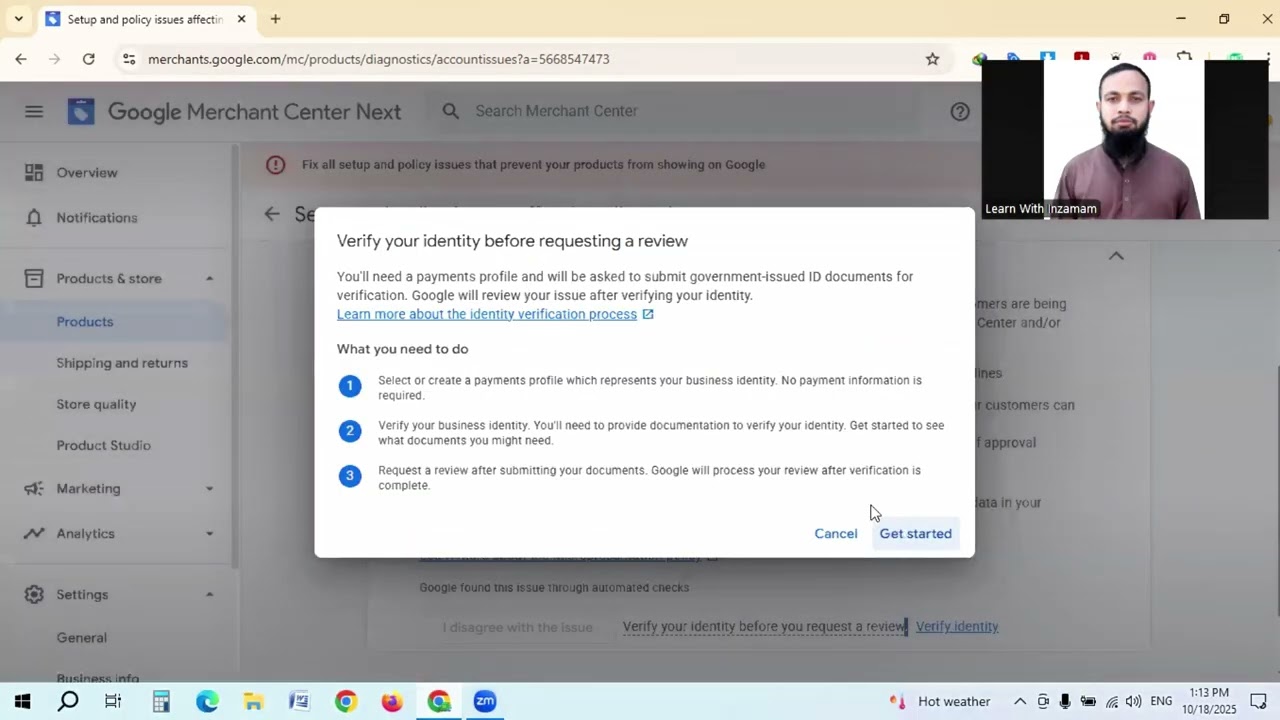Click the volume speaker tray icon
The width and height of the screenshot is (1280, 720).
1133,701
